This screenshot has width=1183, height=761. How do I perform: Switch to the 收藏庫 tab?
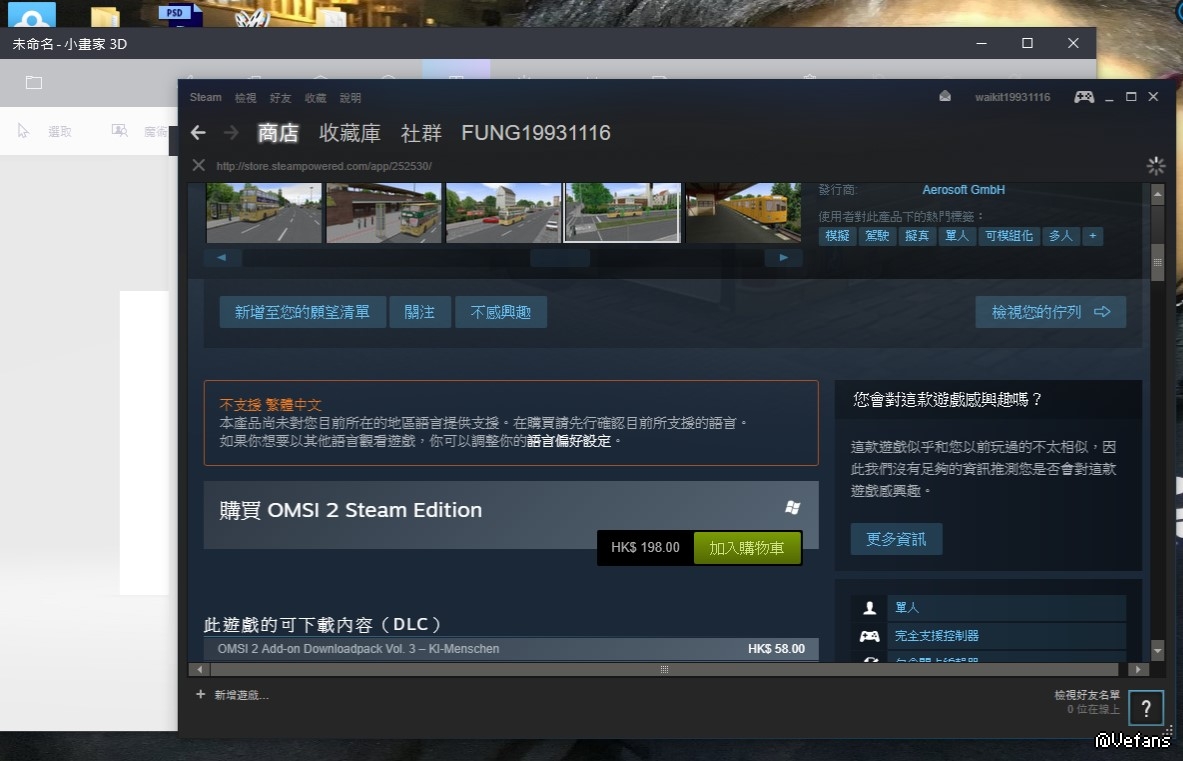[349, 133]
